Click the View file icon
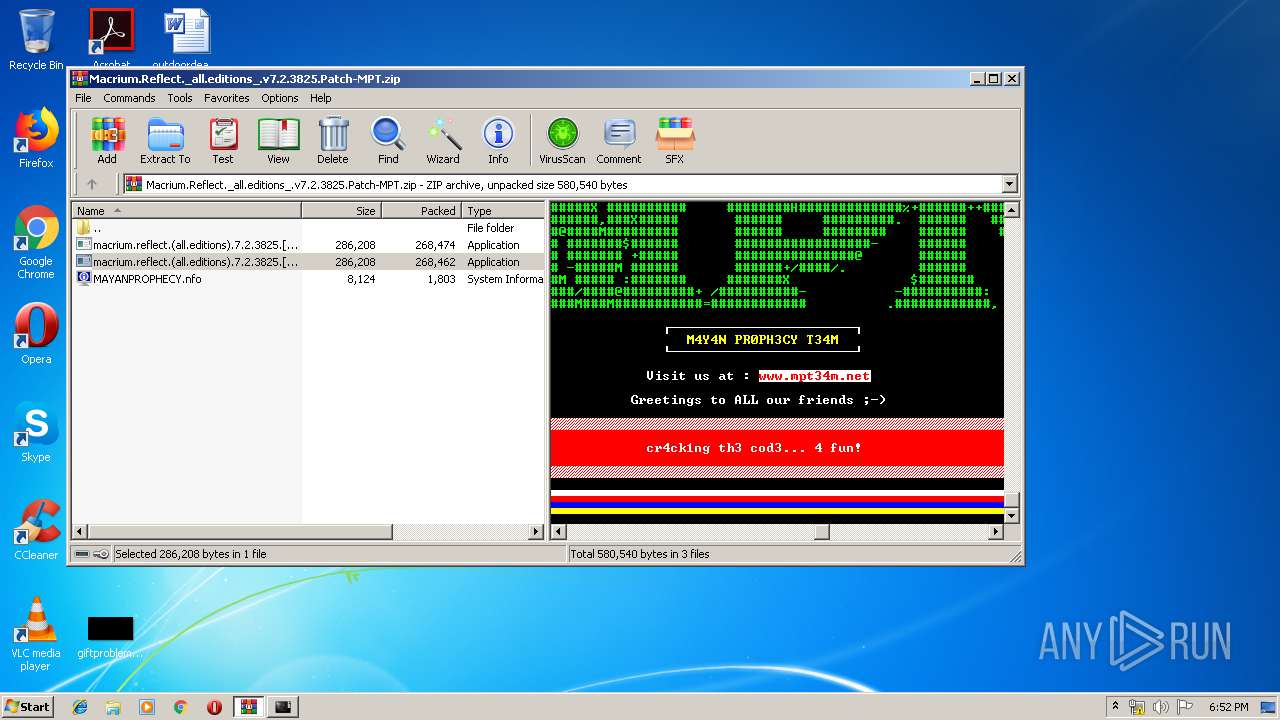Image resolution: width=1280 pixels, height=720 pixels. click(x=278, y=140)
